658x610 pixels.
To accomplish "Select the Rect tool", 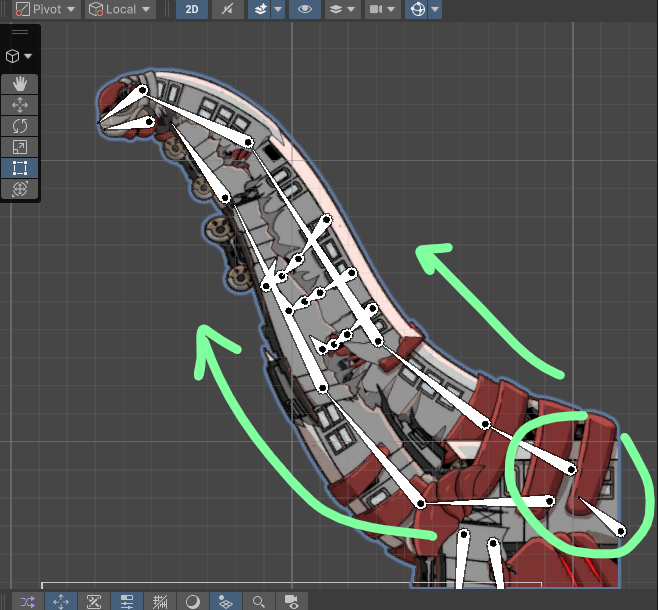I will [20, 168].
